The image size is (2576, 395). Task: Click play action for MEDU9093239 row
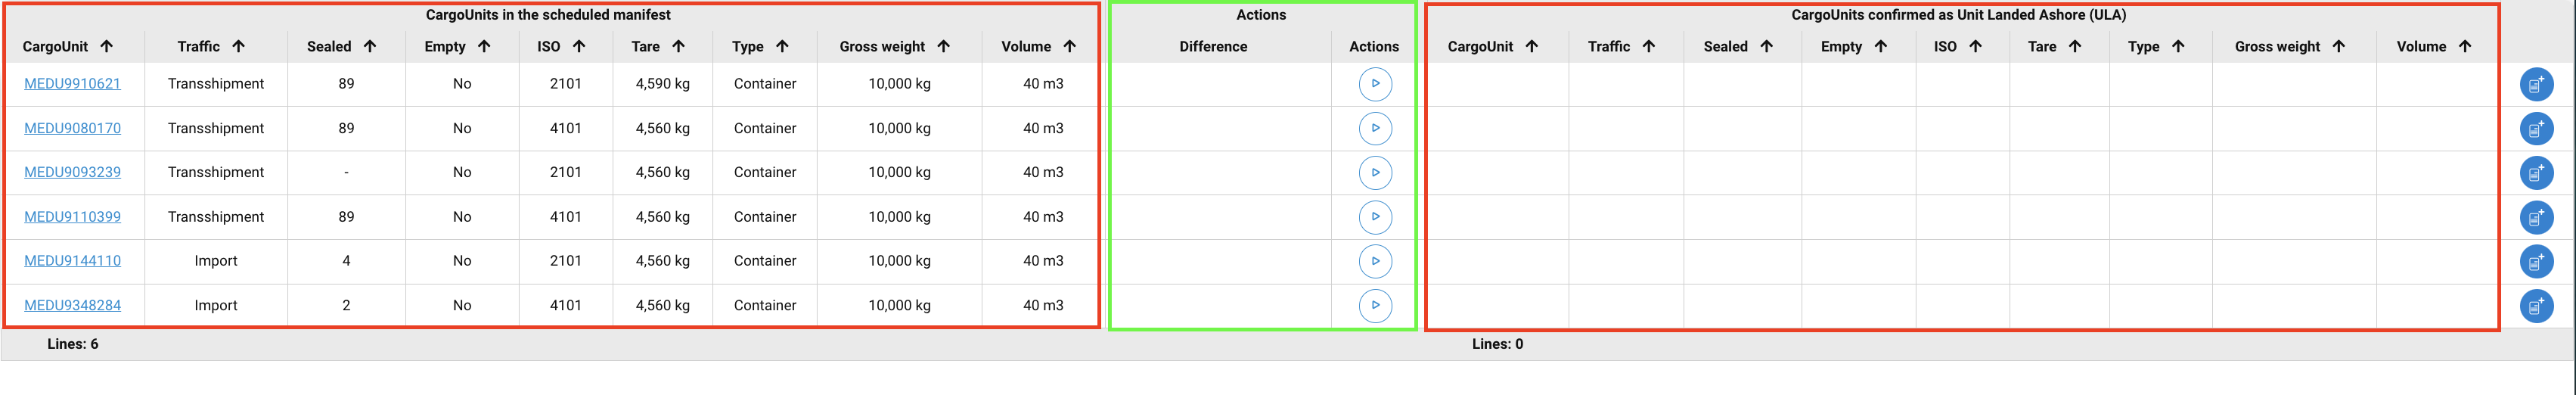(1375, 173)
